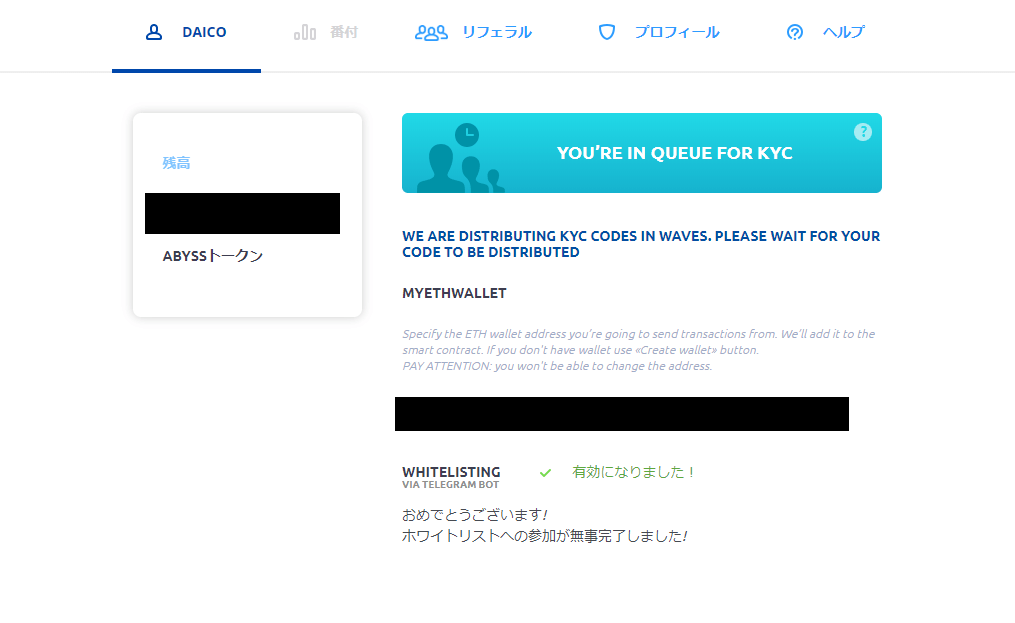The image size is (1015, 623).
Task: Click the queue people clock icon in banner
Action: tap(461, 158)
